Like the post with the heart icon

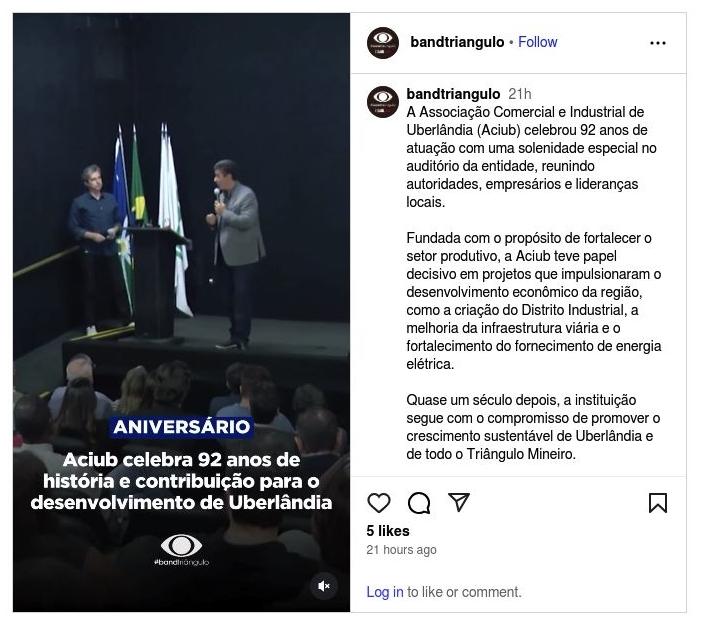click(x=378, y=502)
